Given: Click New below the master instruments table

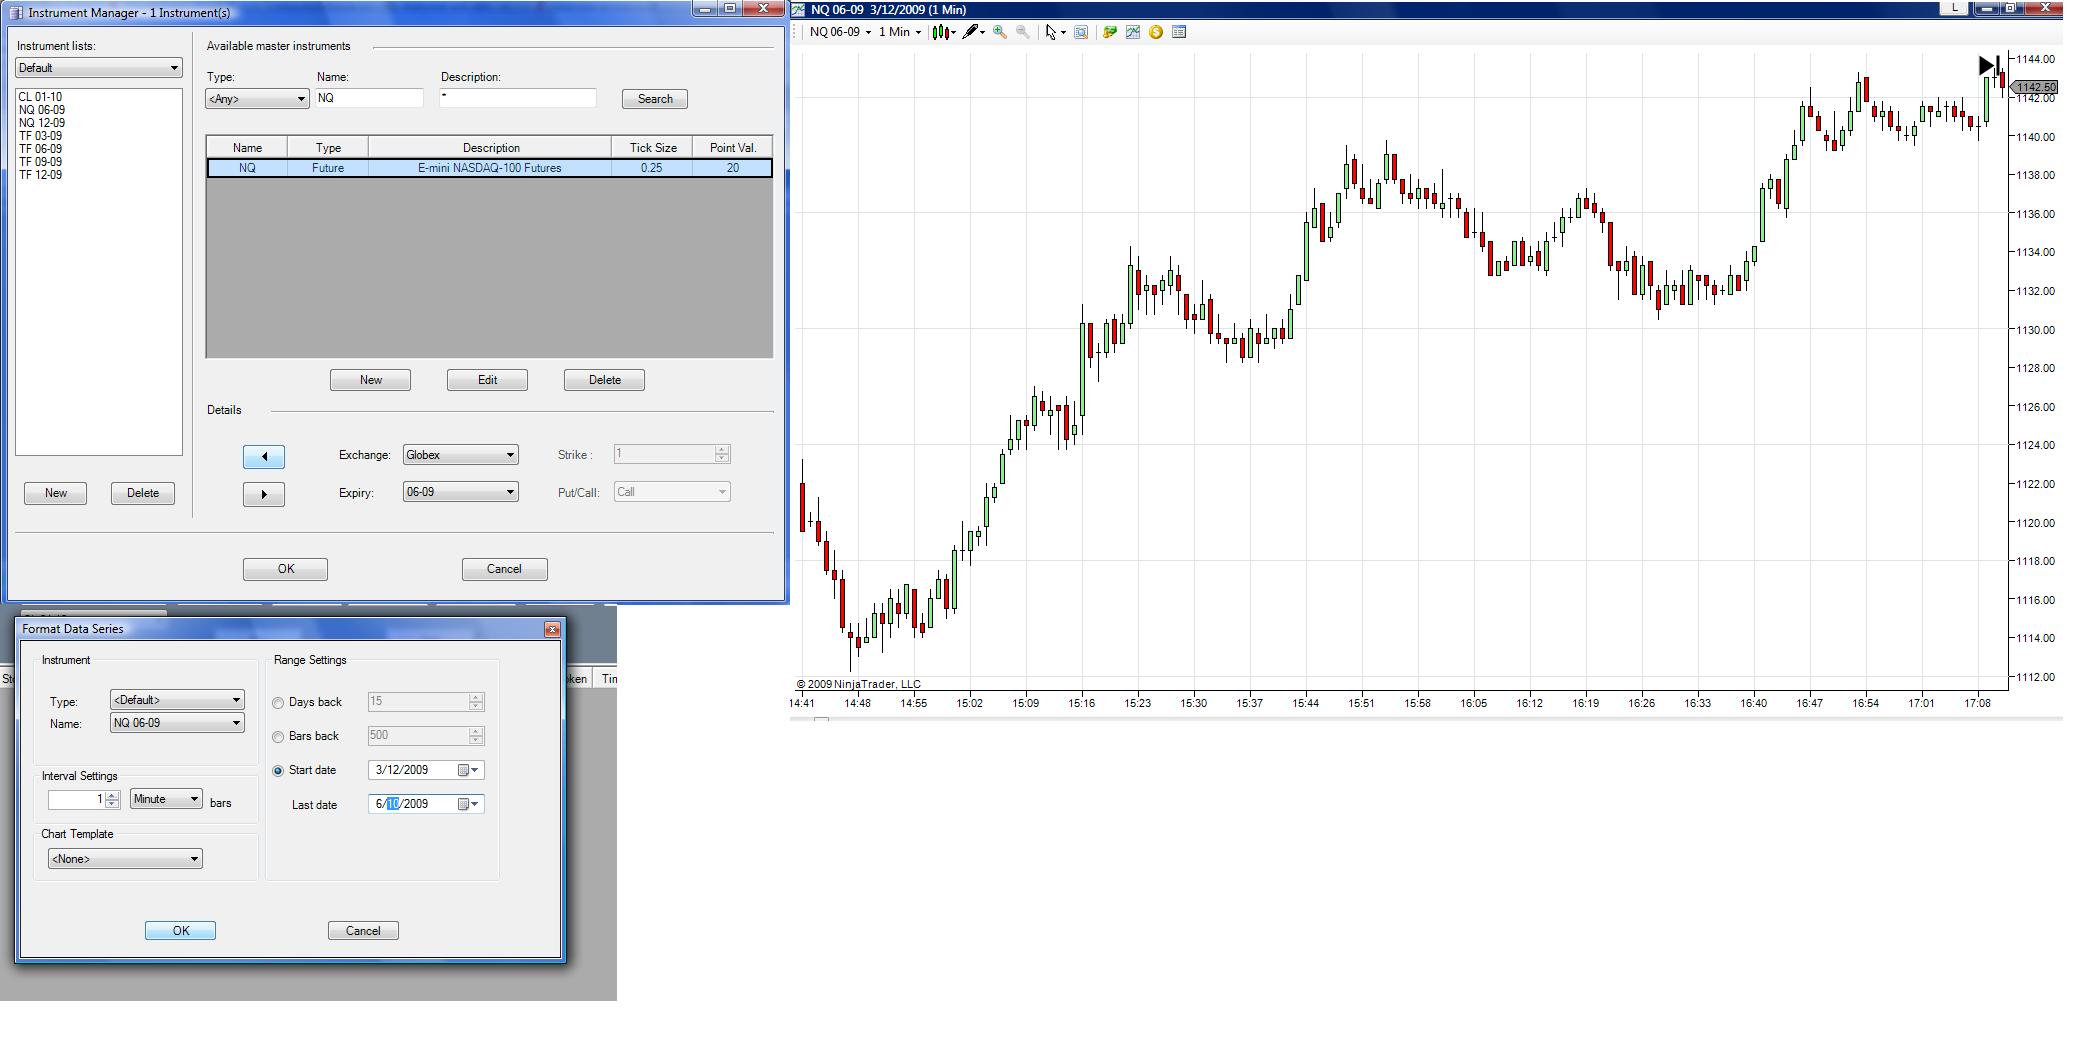Looking at the screenshot, I should (x=370, y=380).
